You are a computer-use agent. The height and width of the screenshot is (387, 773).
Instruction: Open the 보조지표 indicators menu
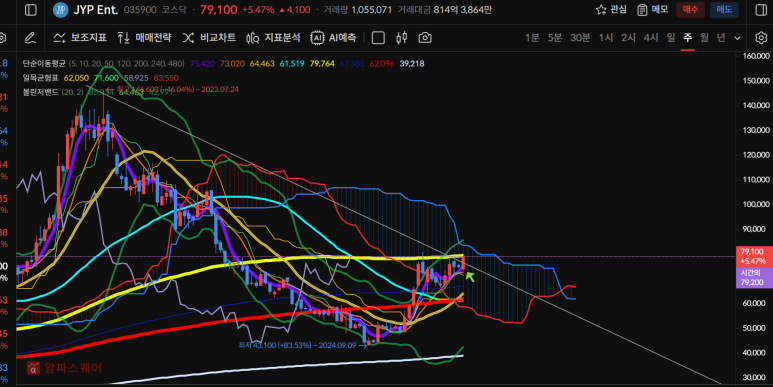pyautogui.click(x=80, y=38)
